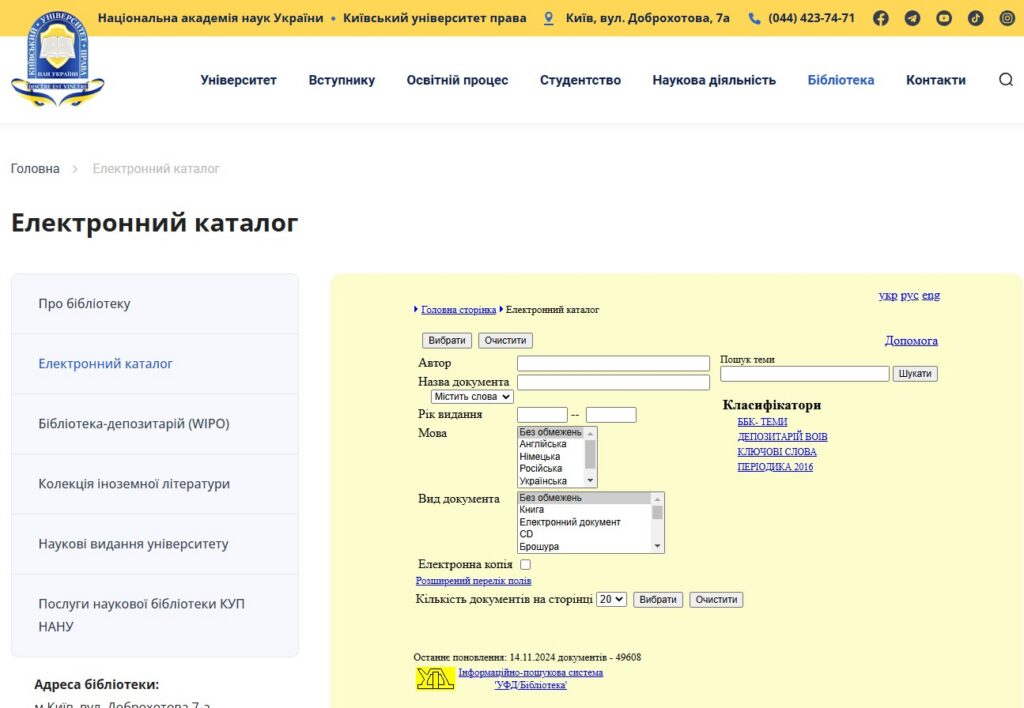Toggle the Електронна копія checkbox

pyautogui.click(x=526, y=565)
